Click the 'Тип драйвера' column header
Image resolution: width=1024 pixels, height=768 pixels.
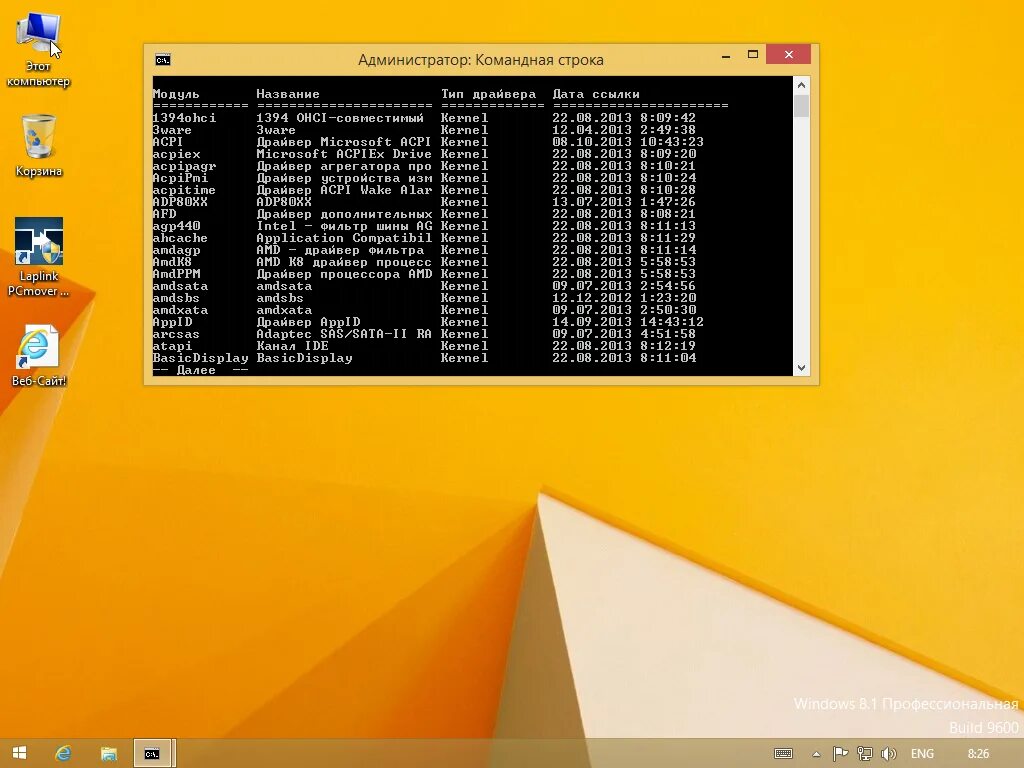[488, 94]
